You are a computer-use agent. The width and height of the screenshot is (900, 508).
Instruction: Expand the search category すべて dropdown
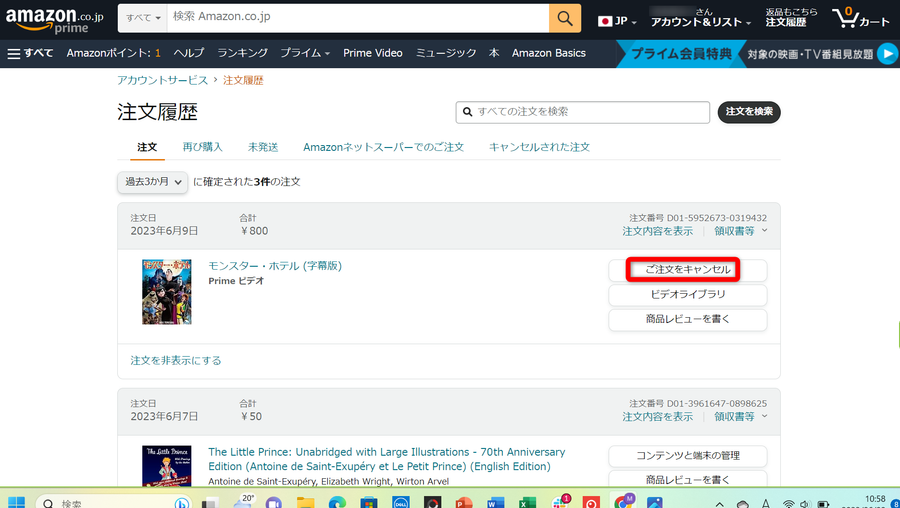pyautogui.click(x=142, y=18)
